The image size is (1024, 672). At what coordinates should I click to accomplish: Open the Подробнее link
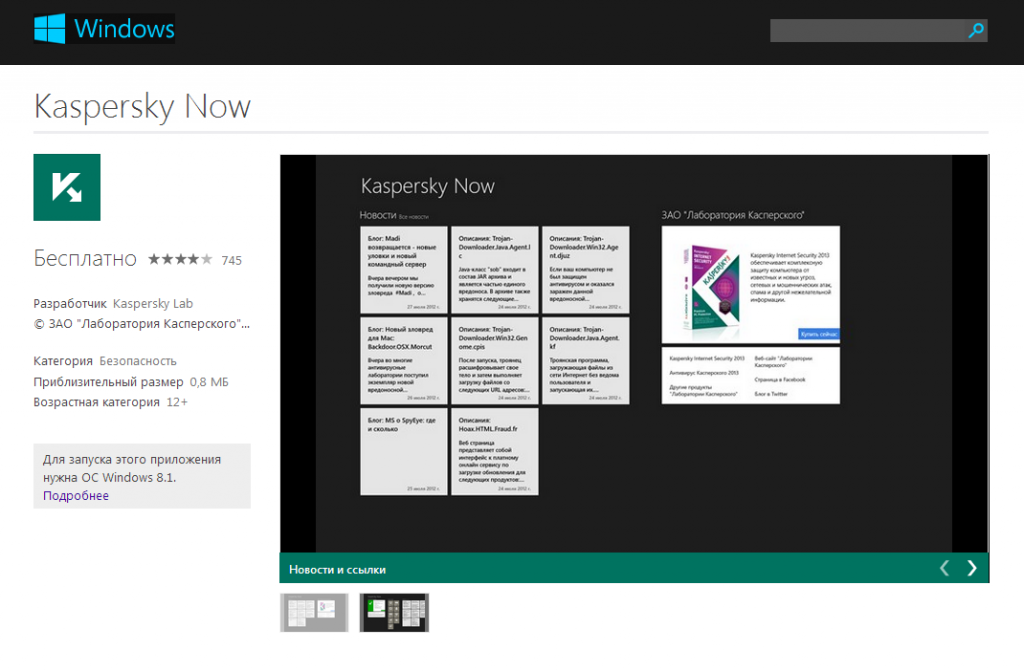[76, 496]
